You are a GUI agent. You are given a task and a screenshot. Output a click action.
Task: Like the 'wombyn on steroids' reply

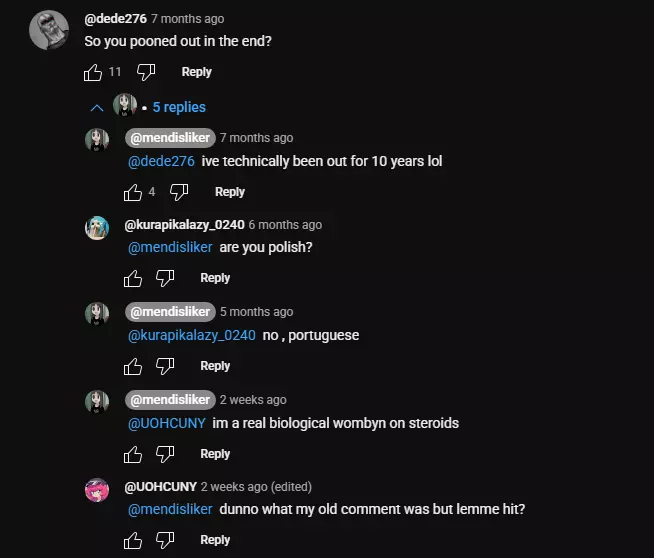133,454
